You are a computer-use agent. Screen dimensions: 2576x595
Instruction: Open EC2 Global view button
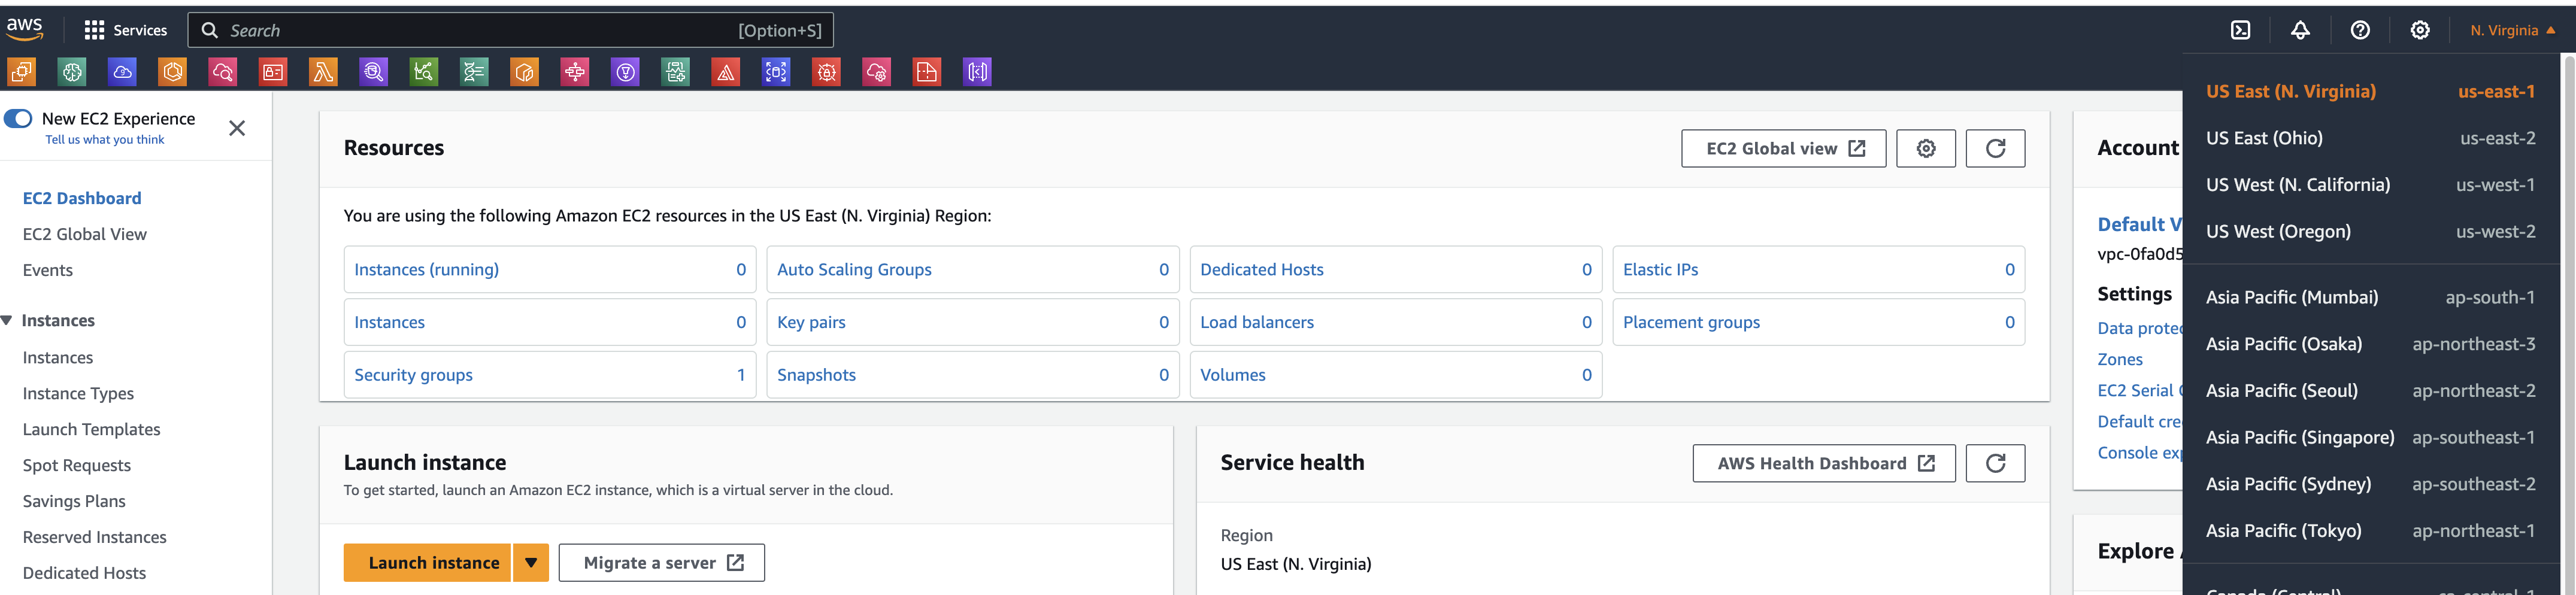pos(1784,148)
